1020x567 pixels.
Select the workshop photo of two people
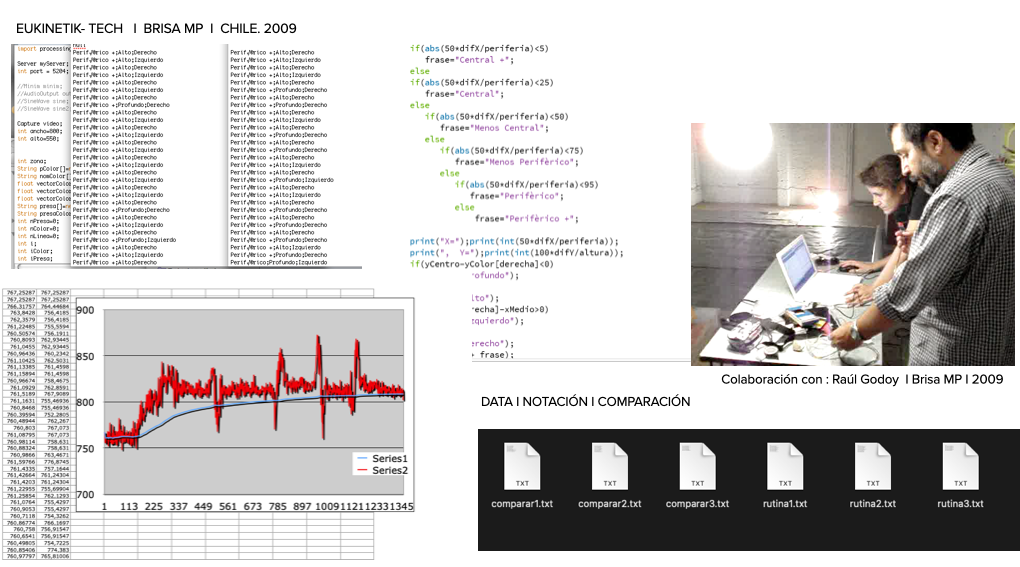852,244
